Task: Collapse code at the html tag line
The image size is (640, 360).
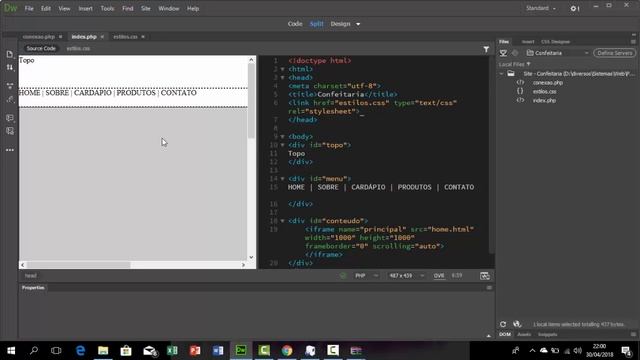Action: point(282,69)
